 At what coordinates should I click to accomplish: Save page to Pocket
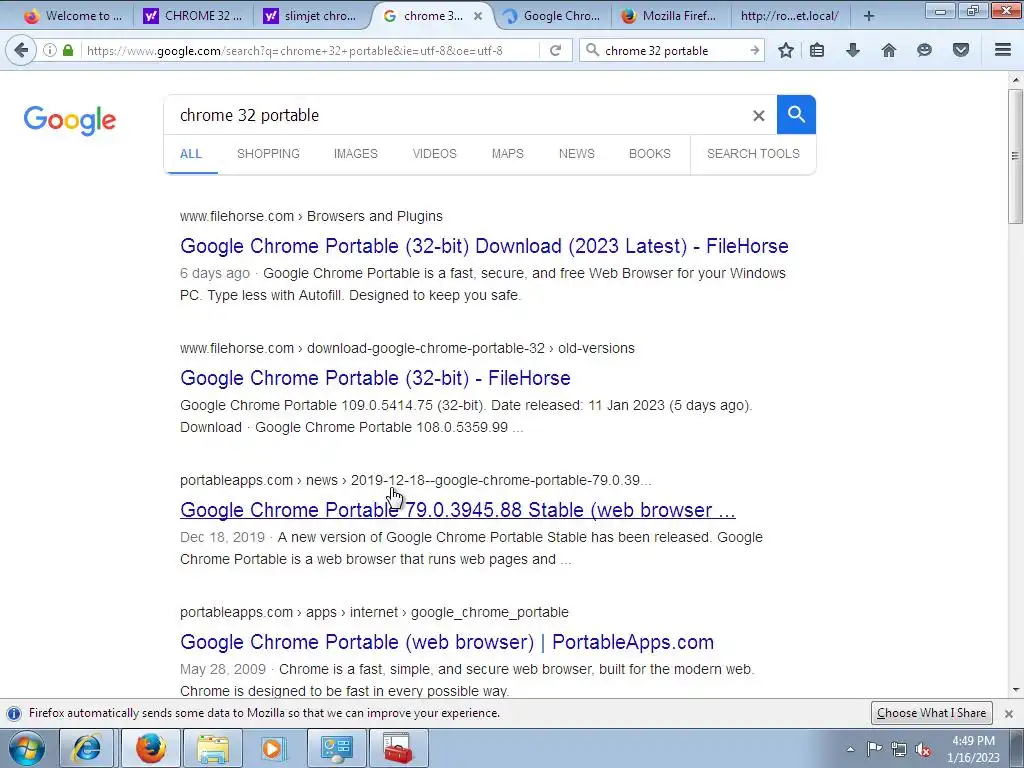click(x=961, y=50)
